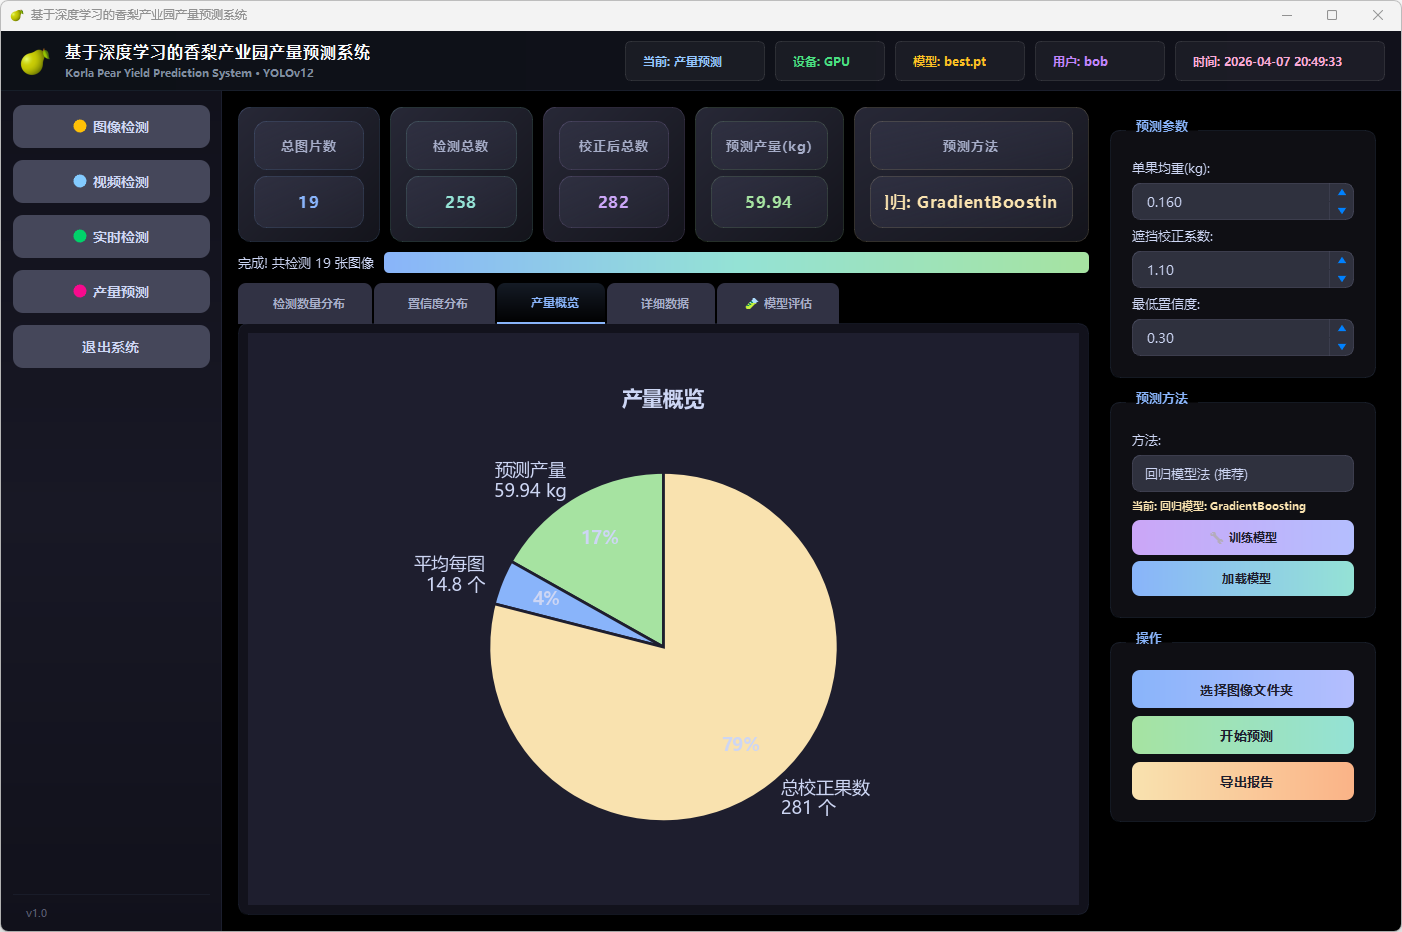Increase 单果均重 with the up arrow
The height and width of the screenshot is (932, 1402).
tap(1341, 192)
